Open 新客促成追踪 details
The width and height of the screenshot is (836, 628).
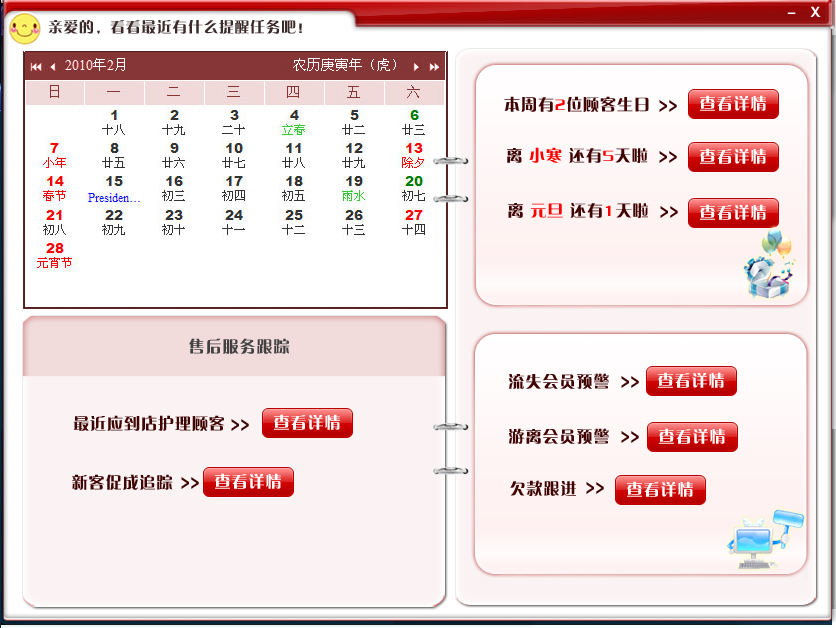pos(248,482)
